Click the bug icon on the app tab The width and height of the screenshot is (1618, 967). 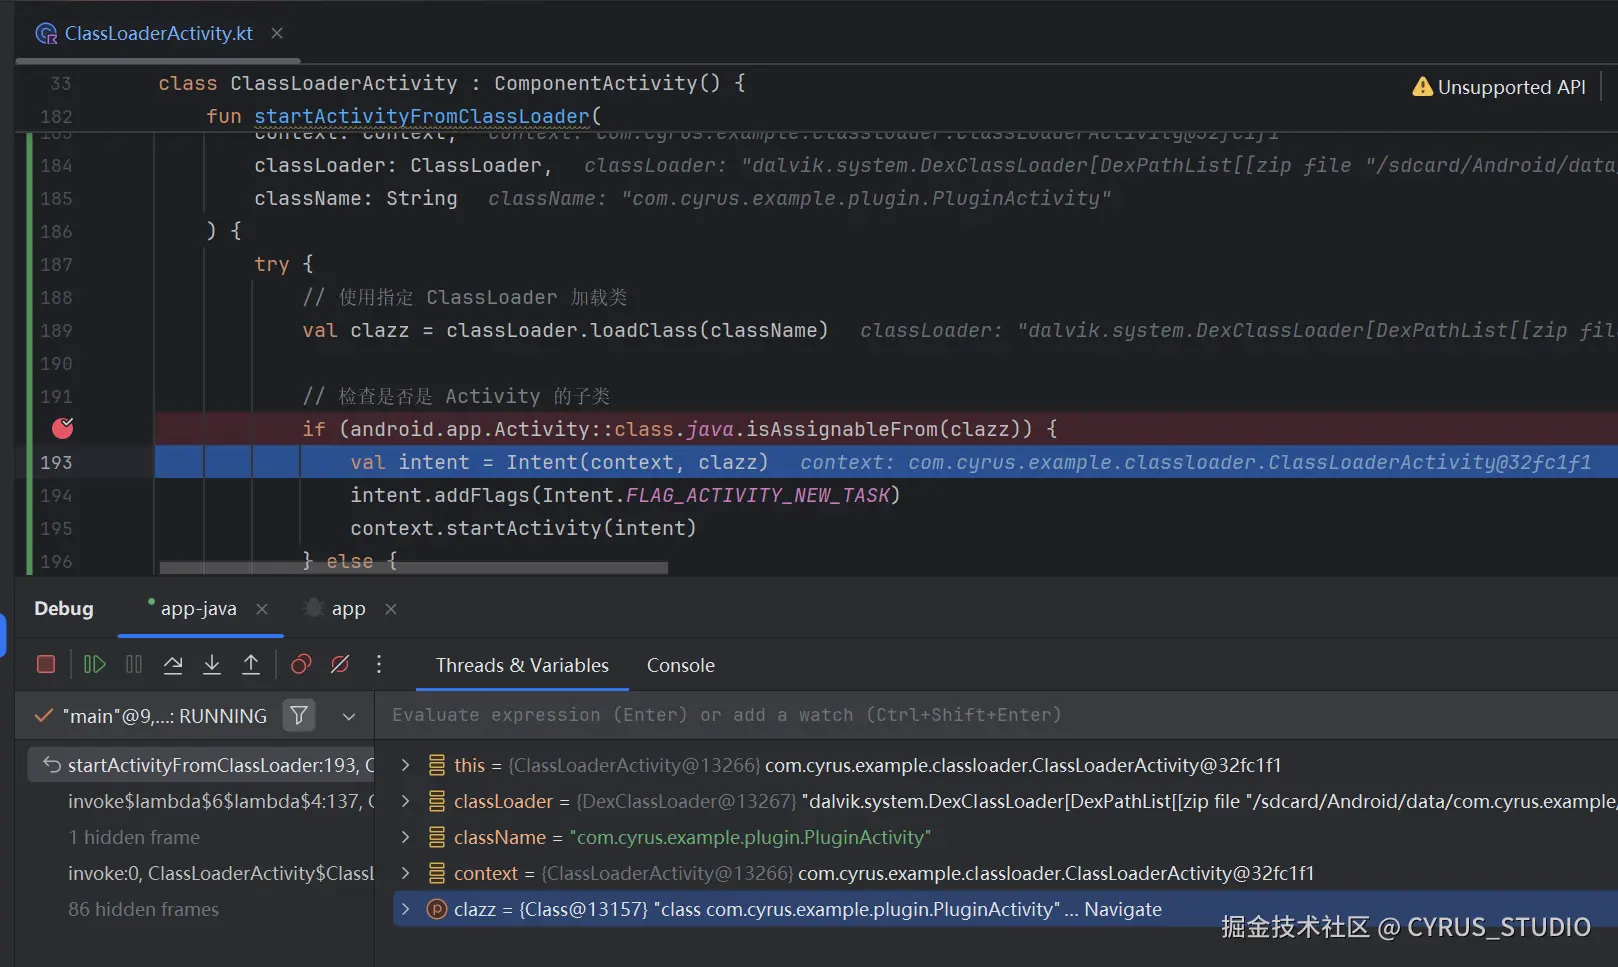tap(313, 608)
